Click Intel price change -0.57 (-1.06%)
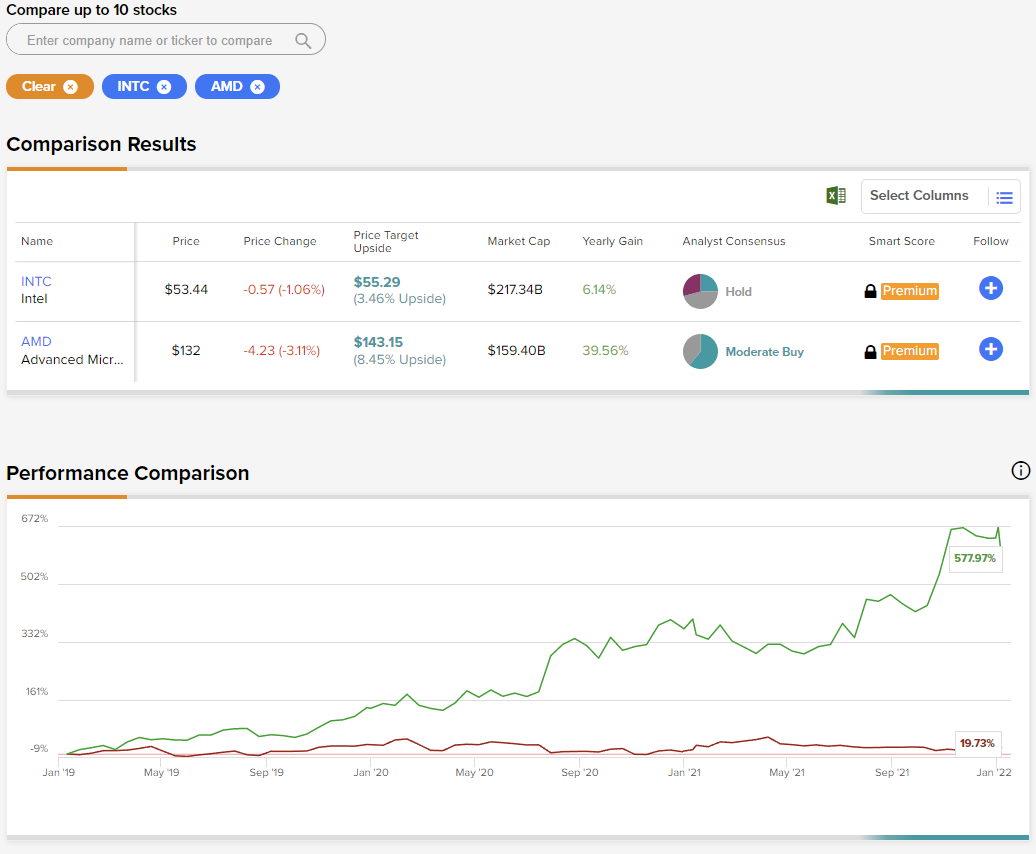 pos(284,289)
